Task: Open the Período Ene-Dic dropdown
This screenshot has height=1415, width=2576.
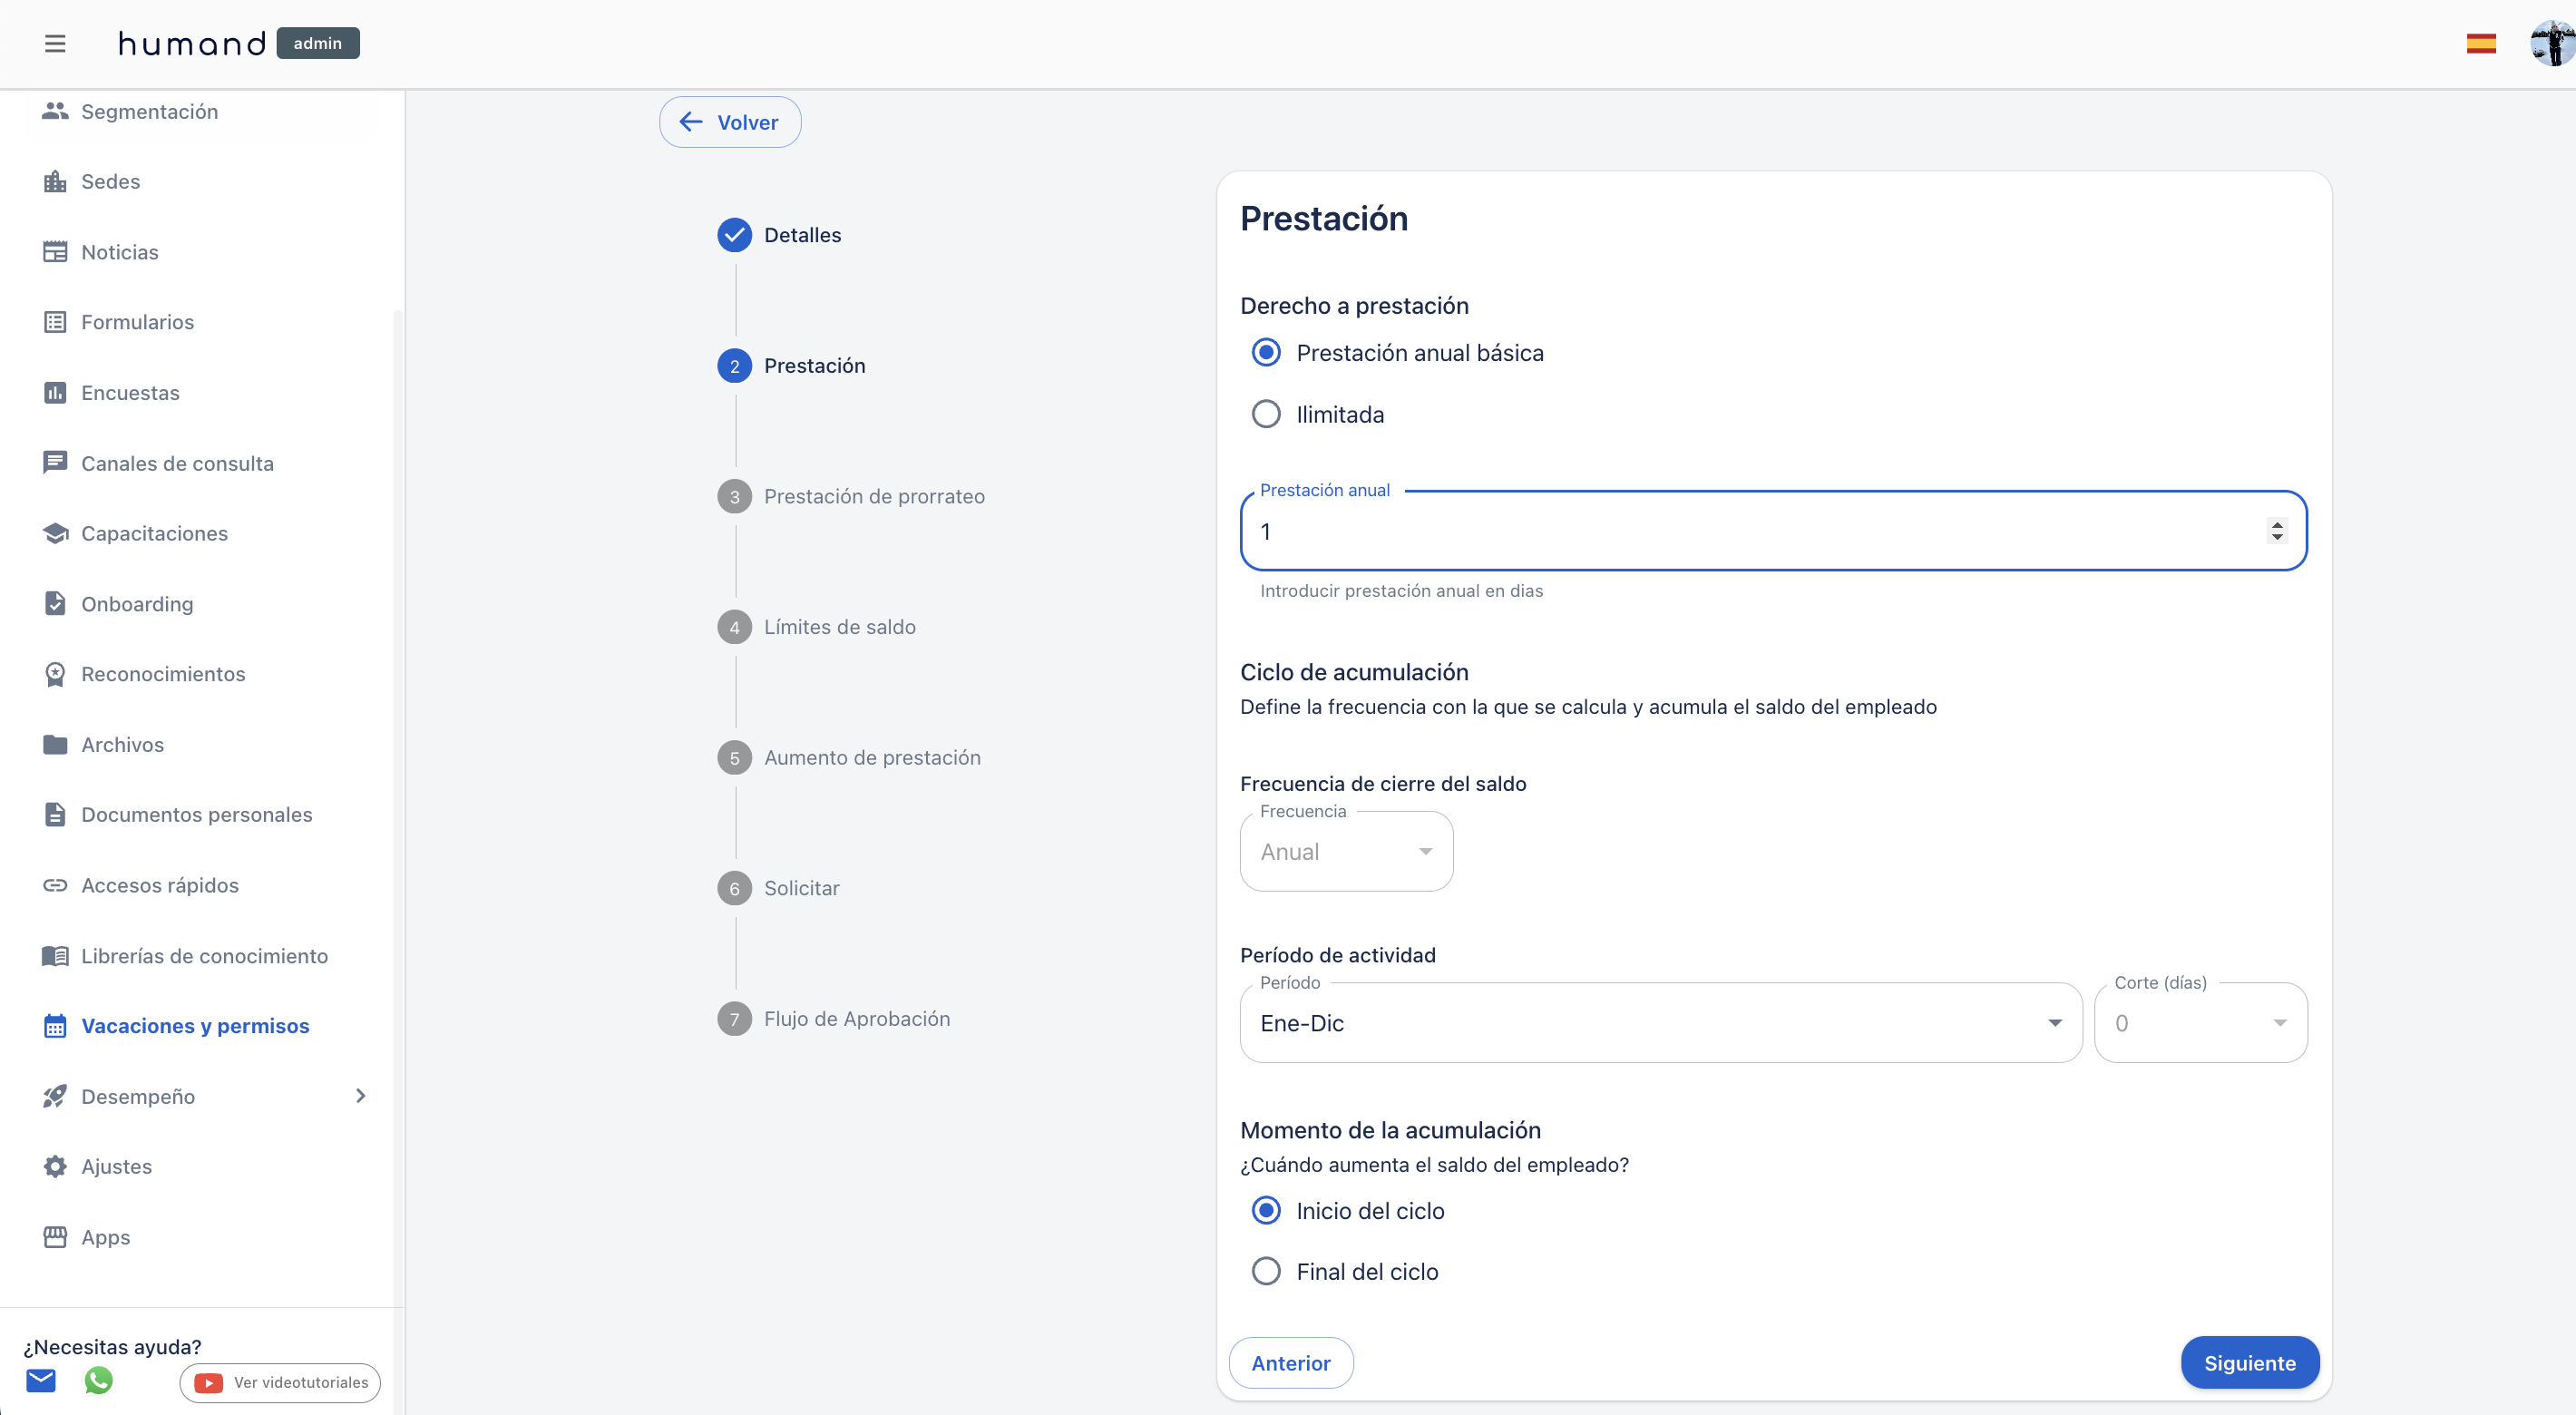Action: pyautogui.click(x=1660, y=1022)
